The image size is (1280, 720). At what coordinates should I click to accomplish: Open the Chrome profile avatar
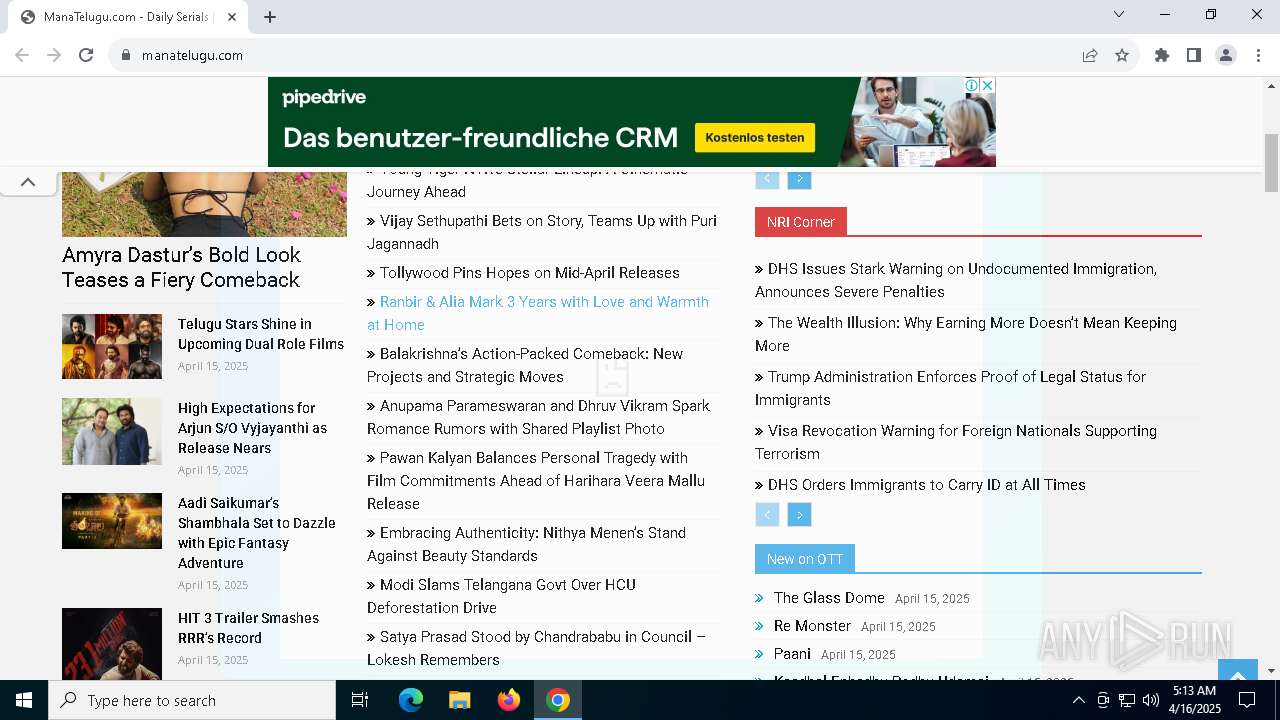(x=1226, y=55)
